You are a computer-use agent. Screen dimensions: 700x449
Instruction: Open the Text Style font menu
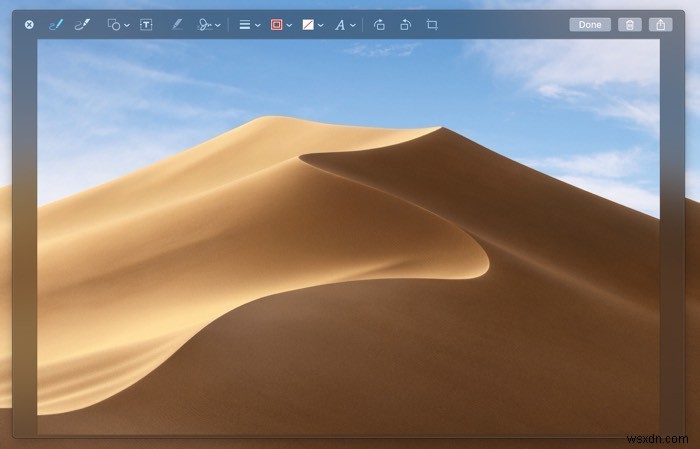click(345, 25)
